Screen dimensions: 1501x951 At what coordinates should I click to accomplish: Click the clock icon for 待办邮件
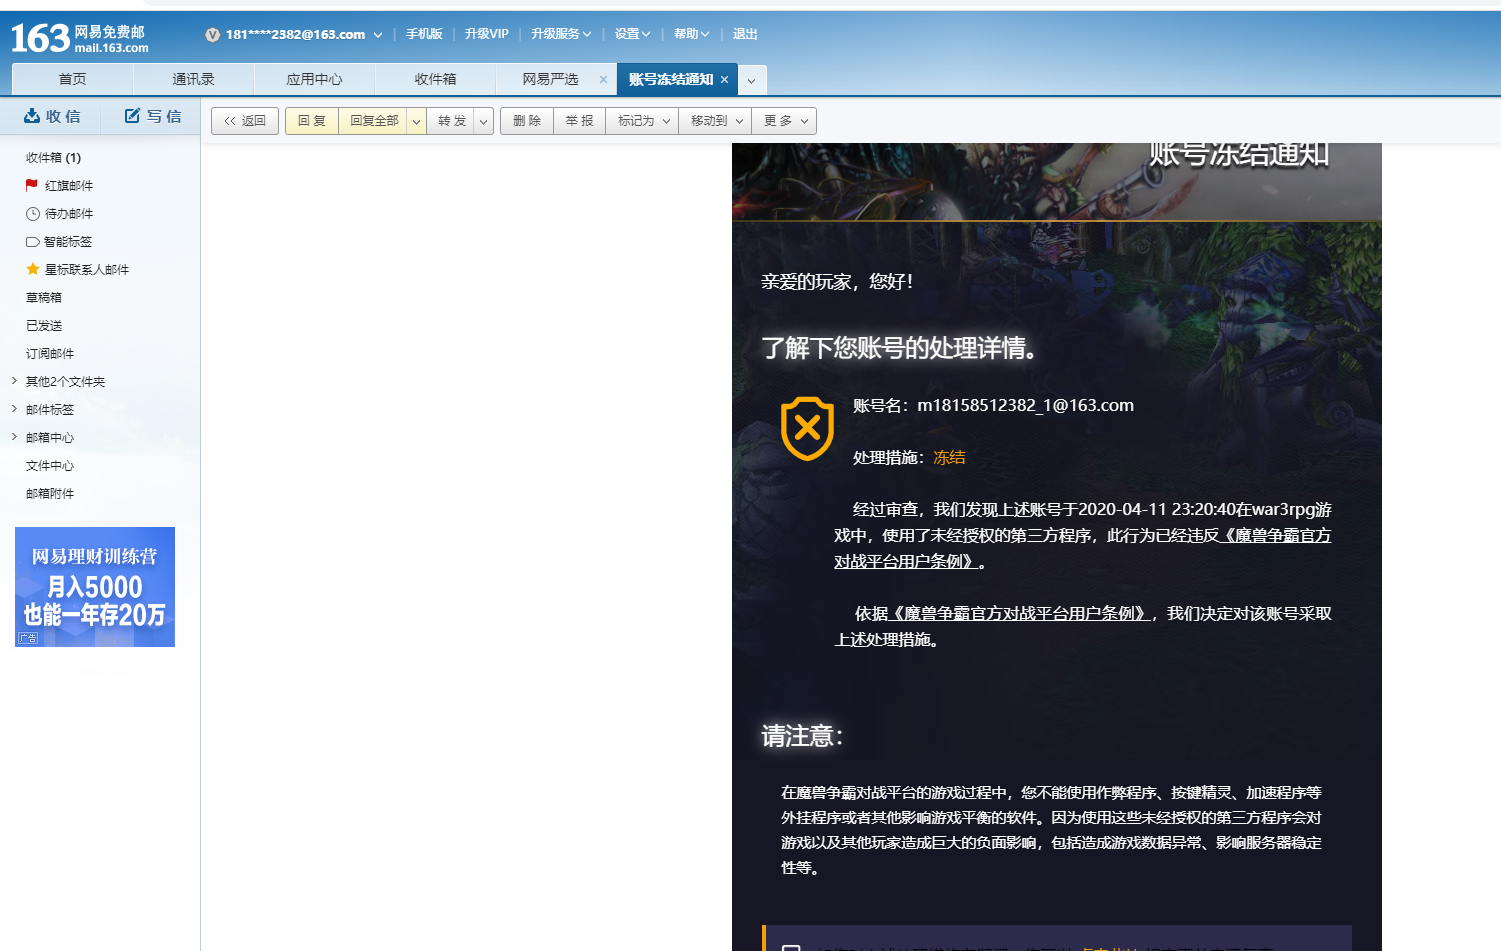(33, 214)
